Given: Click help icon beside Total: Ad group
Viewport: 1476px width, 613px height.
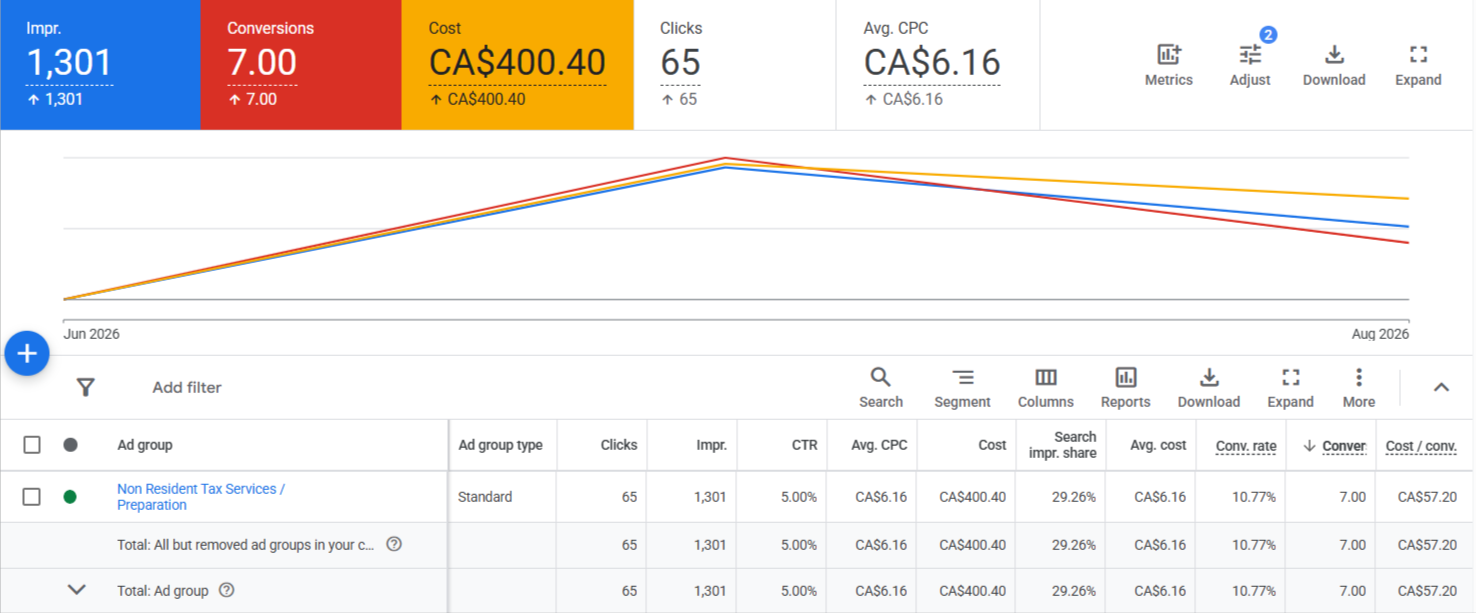Looking at the screenshot, I should click(x=227, y=590).
